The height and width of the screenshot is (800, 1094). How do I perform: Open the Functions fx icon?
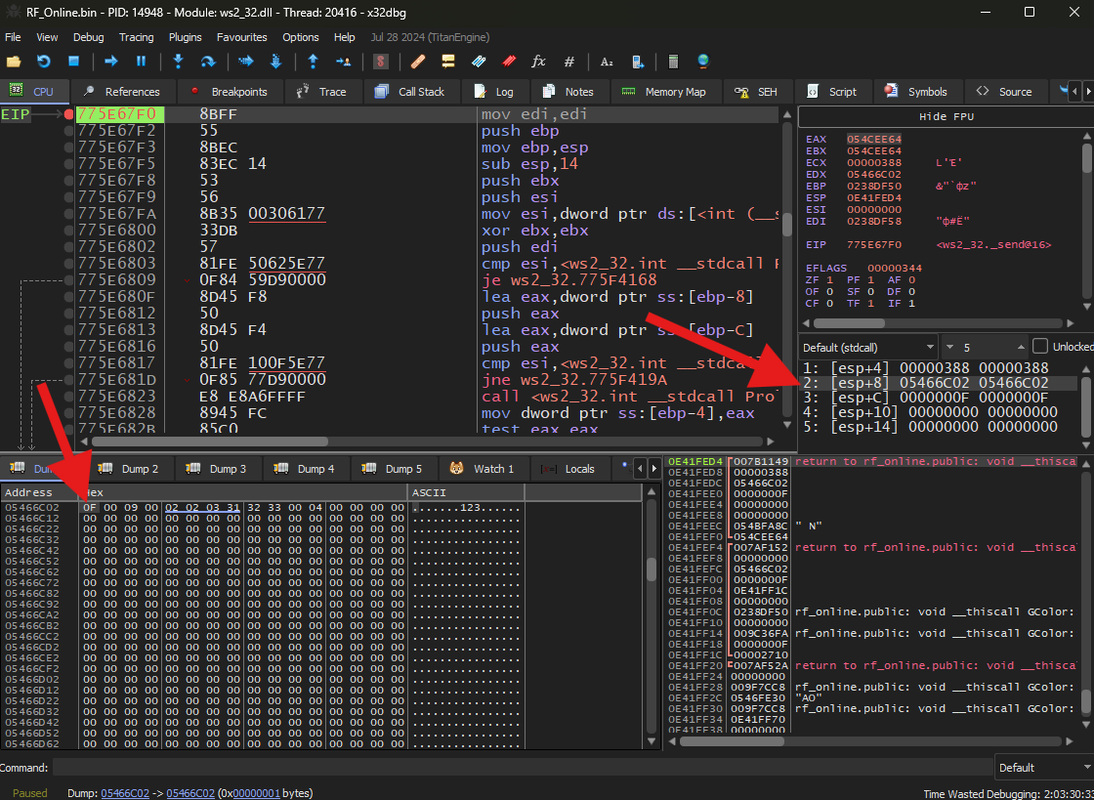(x=539, y=61)
